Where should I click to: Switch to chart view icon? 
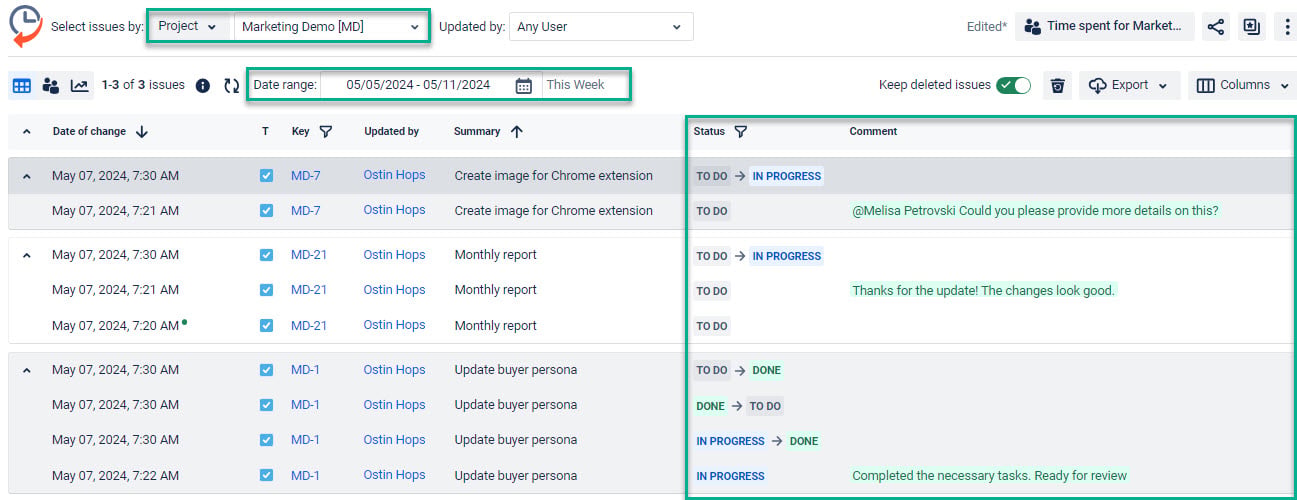[x=80, y=86]
